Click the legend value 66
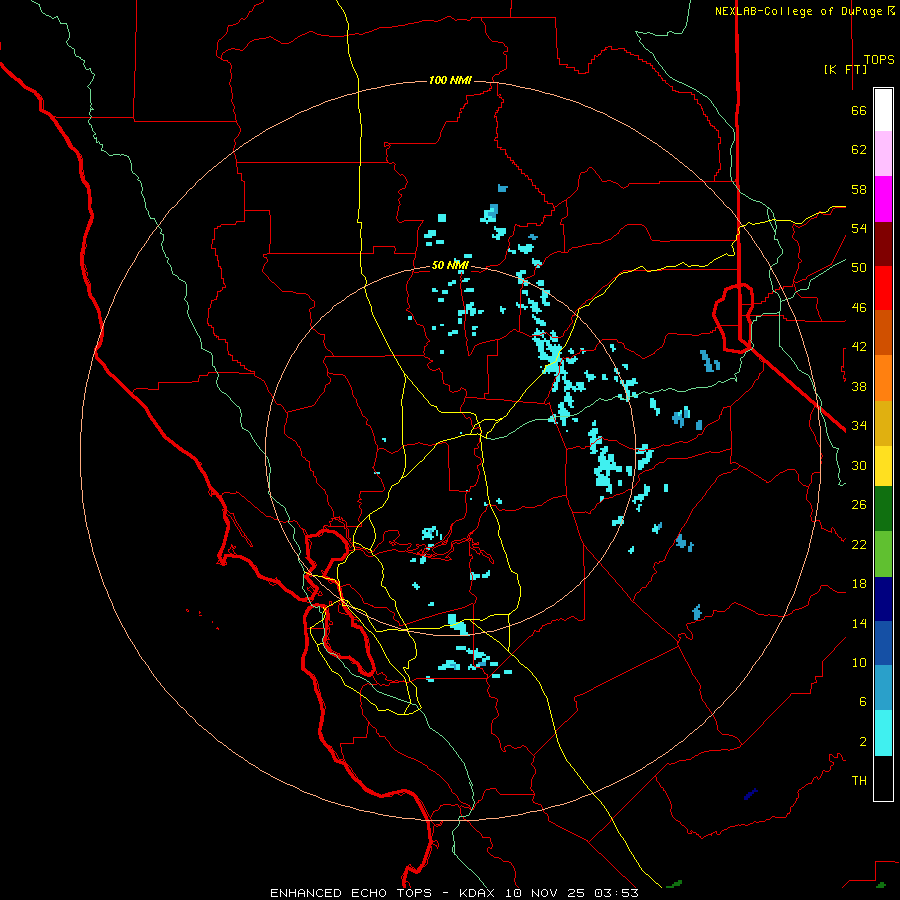The width and height of the screenshot is (900, 900). [859, 110]
